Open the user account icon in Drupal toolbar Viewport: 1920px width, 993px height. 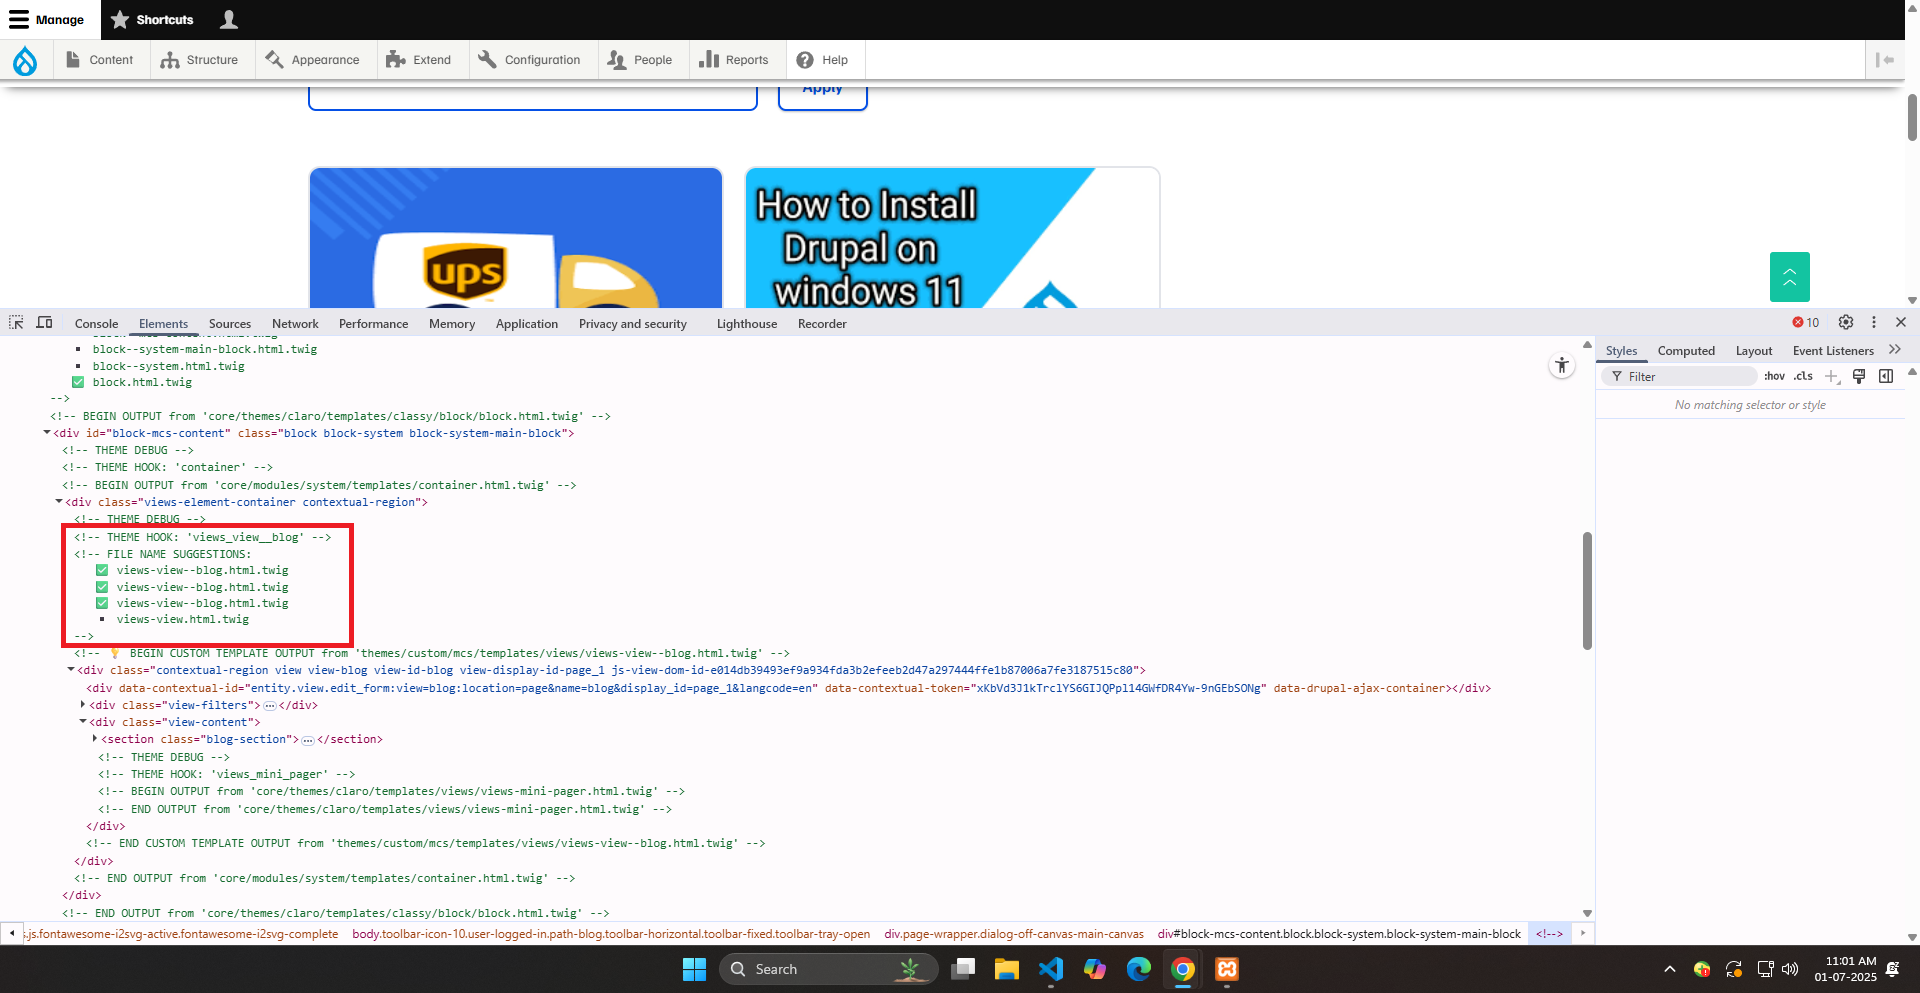228,19
